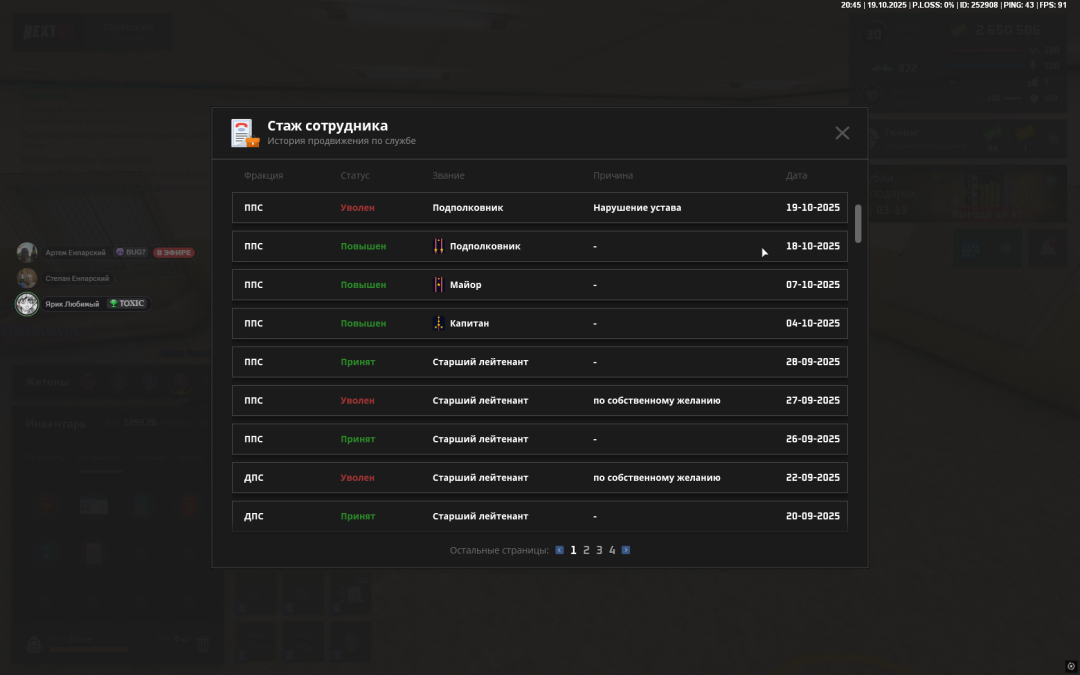Click the BUG? tag beside Артем

(131, 253)
